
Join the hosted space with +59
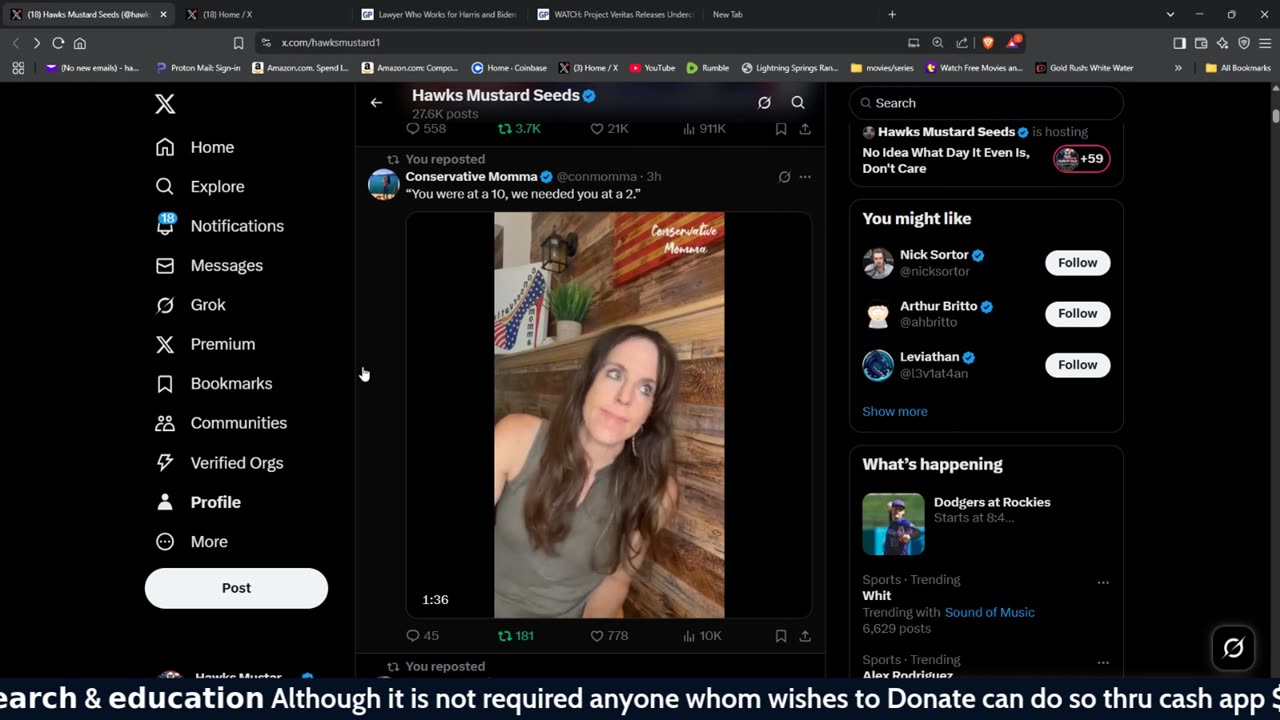tap(1082, 158)
